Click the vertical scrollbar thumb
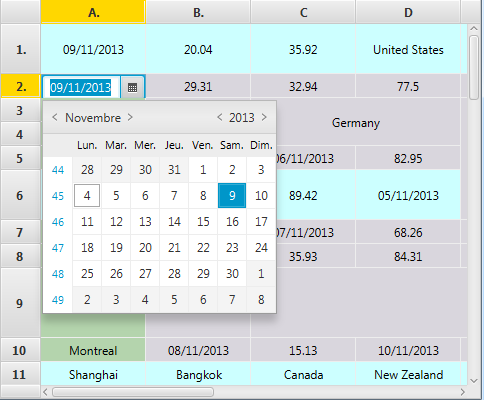This screenshot has height=400, width=484. click(x=474, y=67)
